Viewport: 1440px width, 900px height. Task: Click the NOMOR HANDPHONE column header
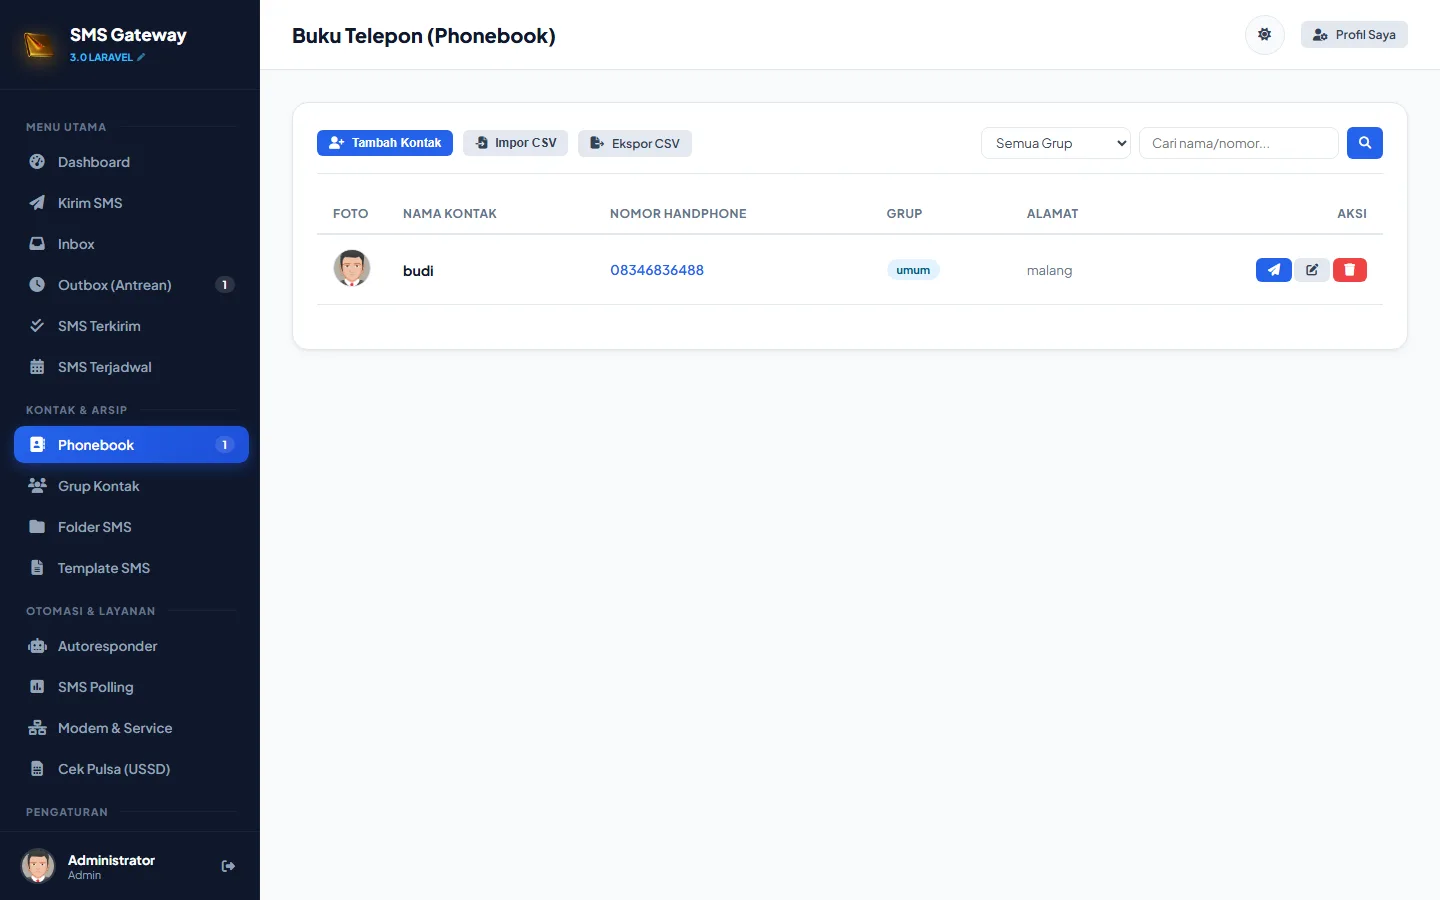click(678, 214)
